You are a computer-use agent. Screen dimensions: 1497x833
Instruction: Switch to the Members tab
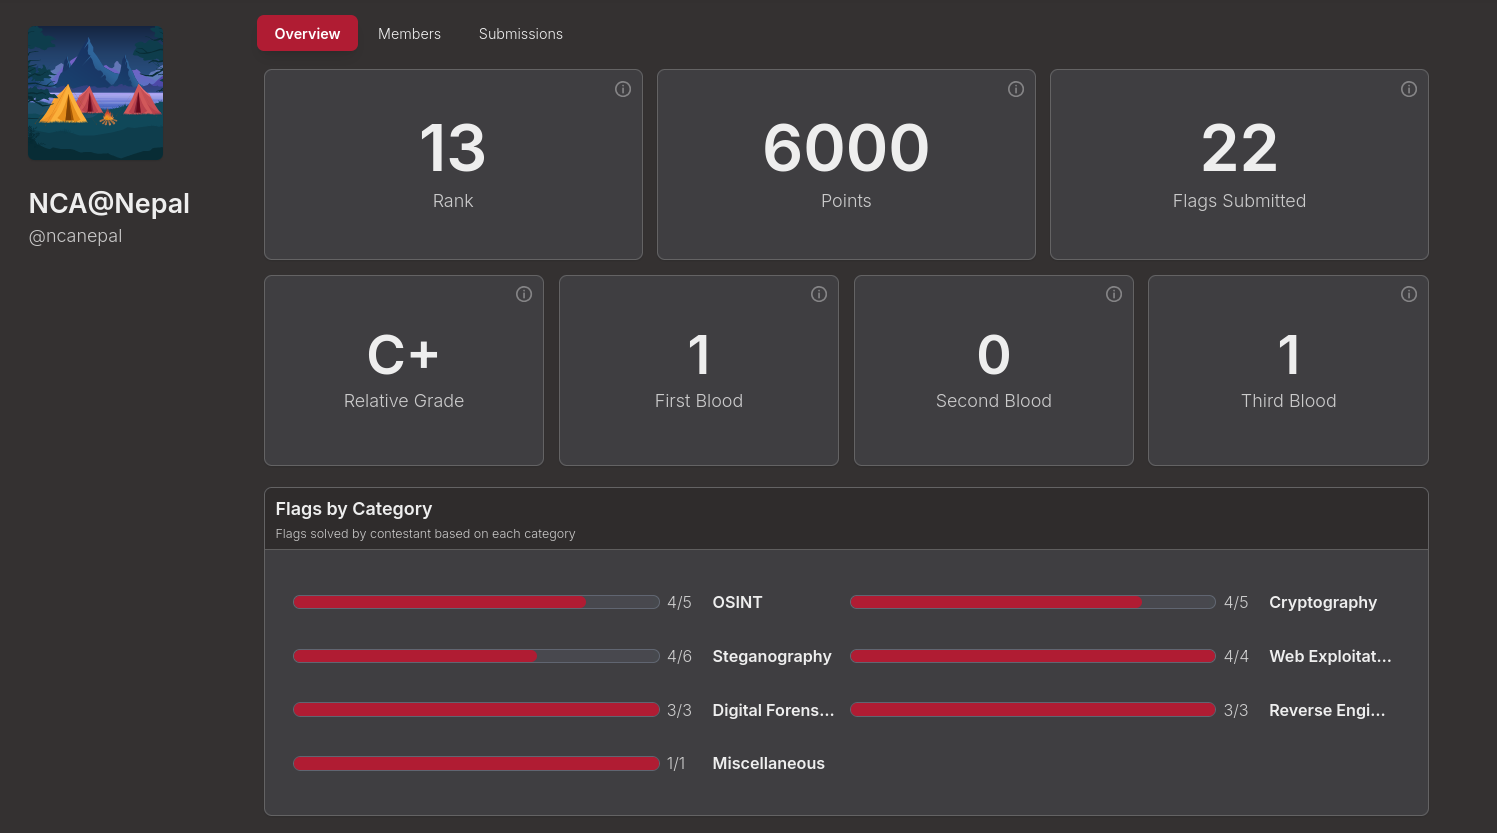point(409,34)
